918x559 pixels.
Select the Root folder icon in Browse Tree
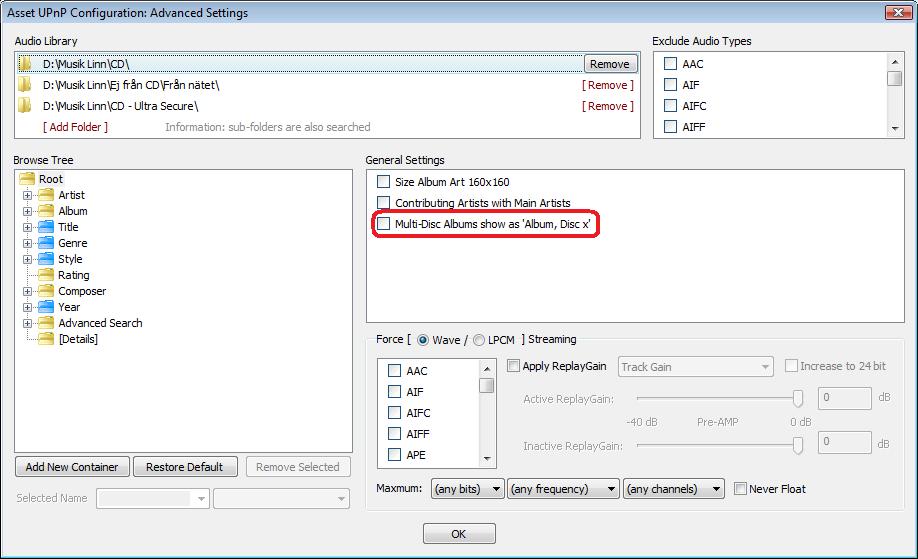click(27, 179)
